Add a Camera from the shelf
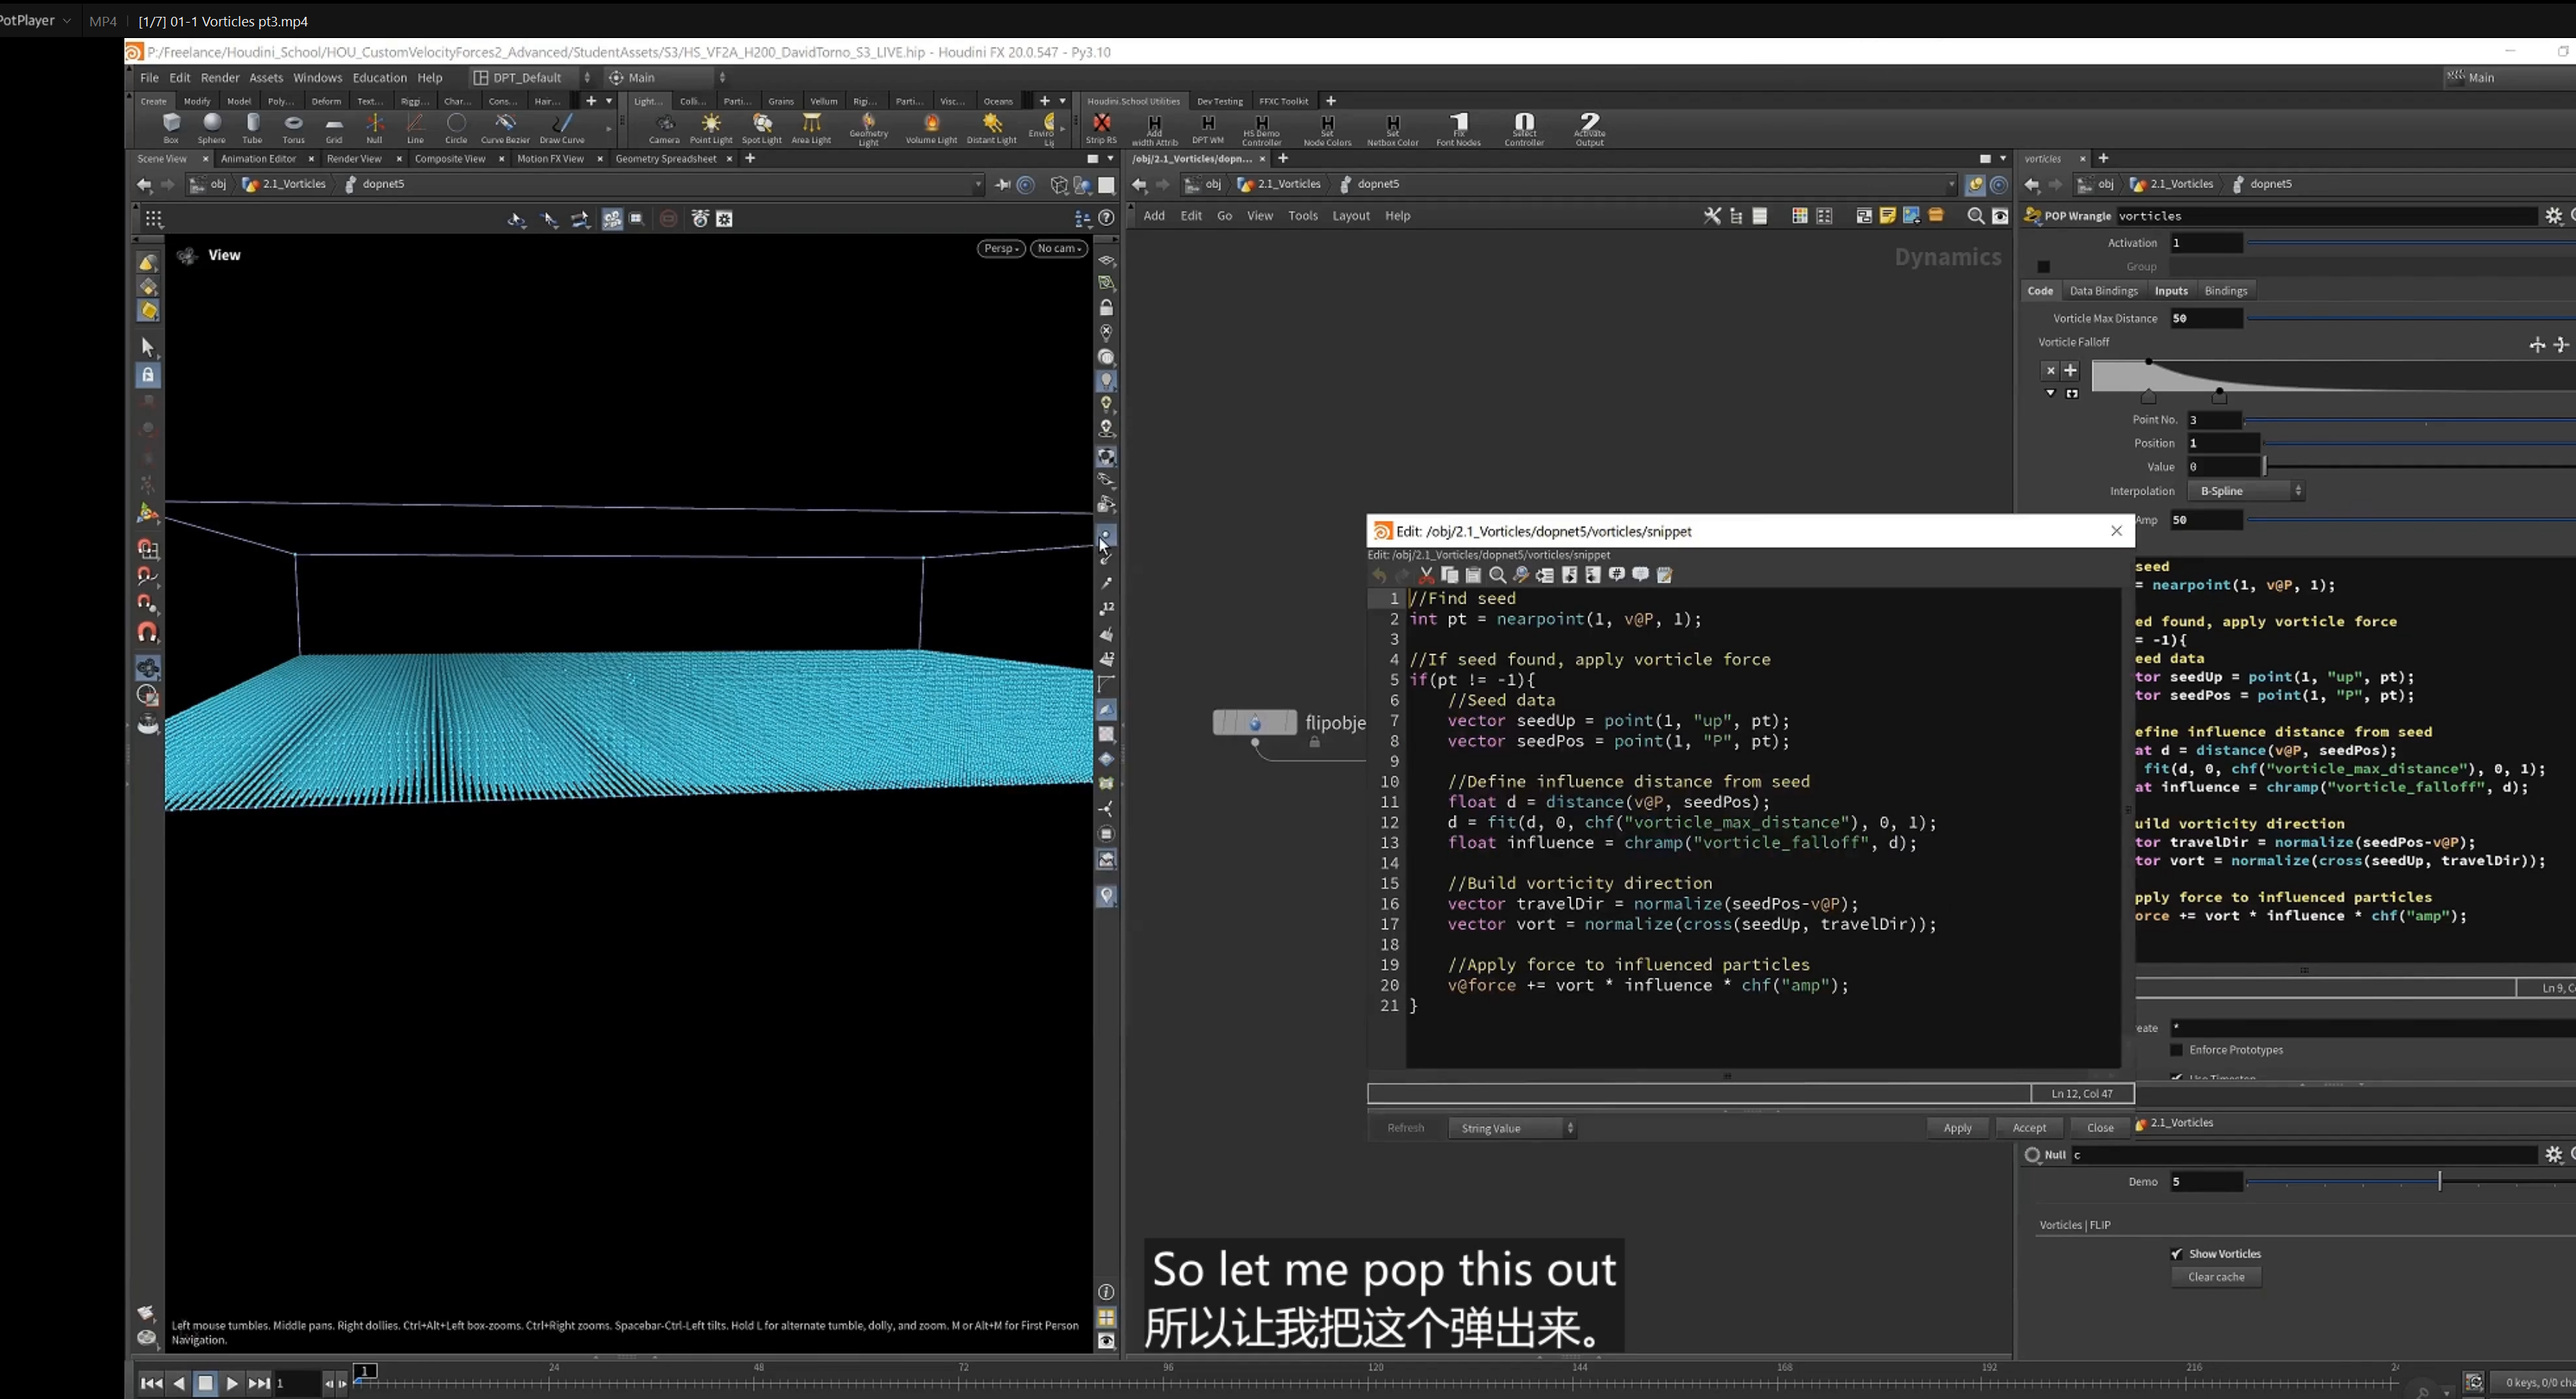The image size is (2576, 1399). coord(664,128)
